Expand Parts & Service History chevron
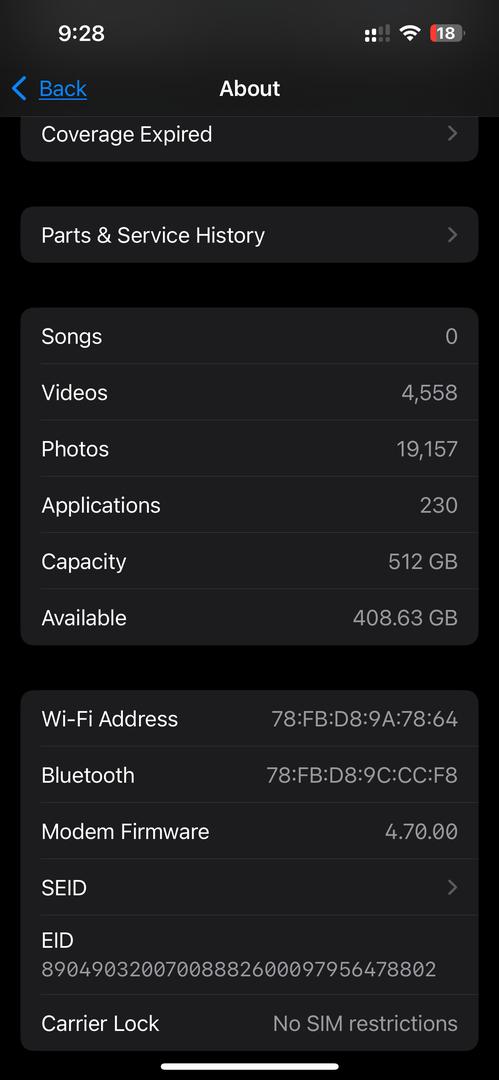 pyautogui.click(x=452, y=235)
